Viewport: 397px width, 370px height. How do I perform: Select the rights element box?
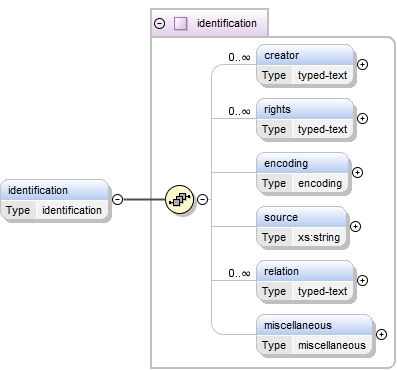(x=305, y=119)
